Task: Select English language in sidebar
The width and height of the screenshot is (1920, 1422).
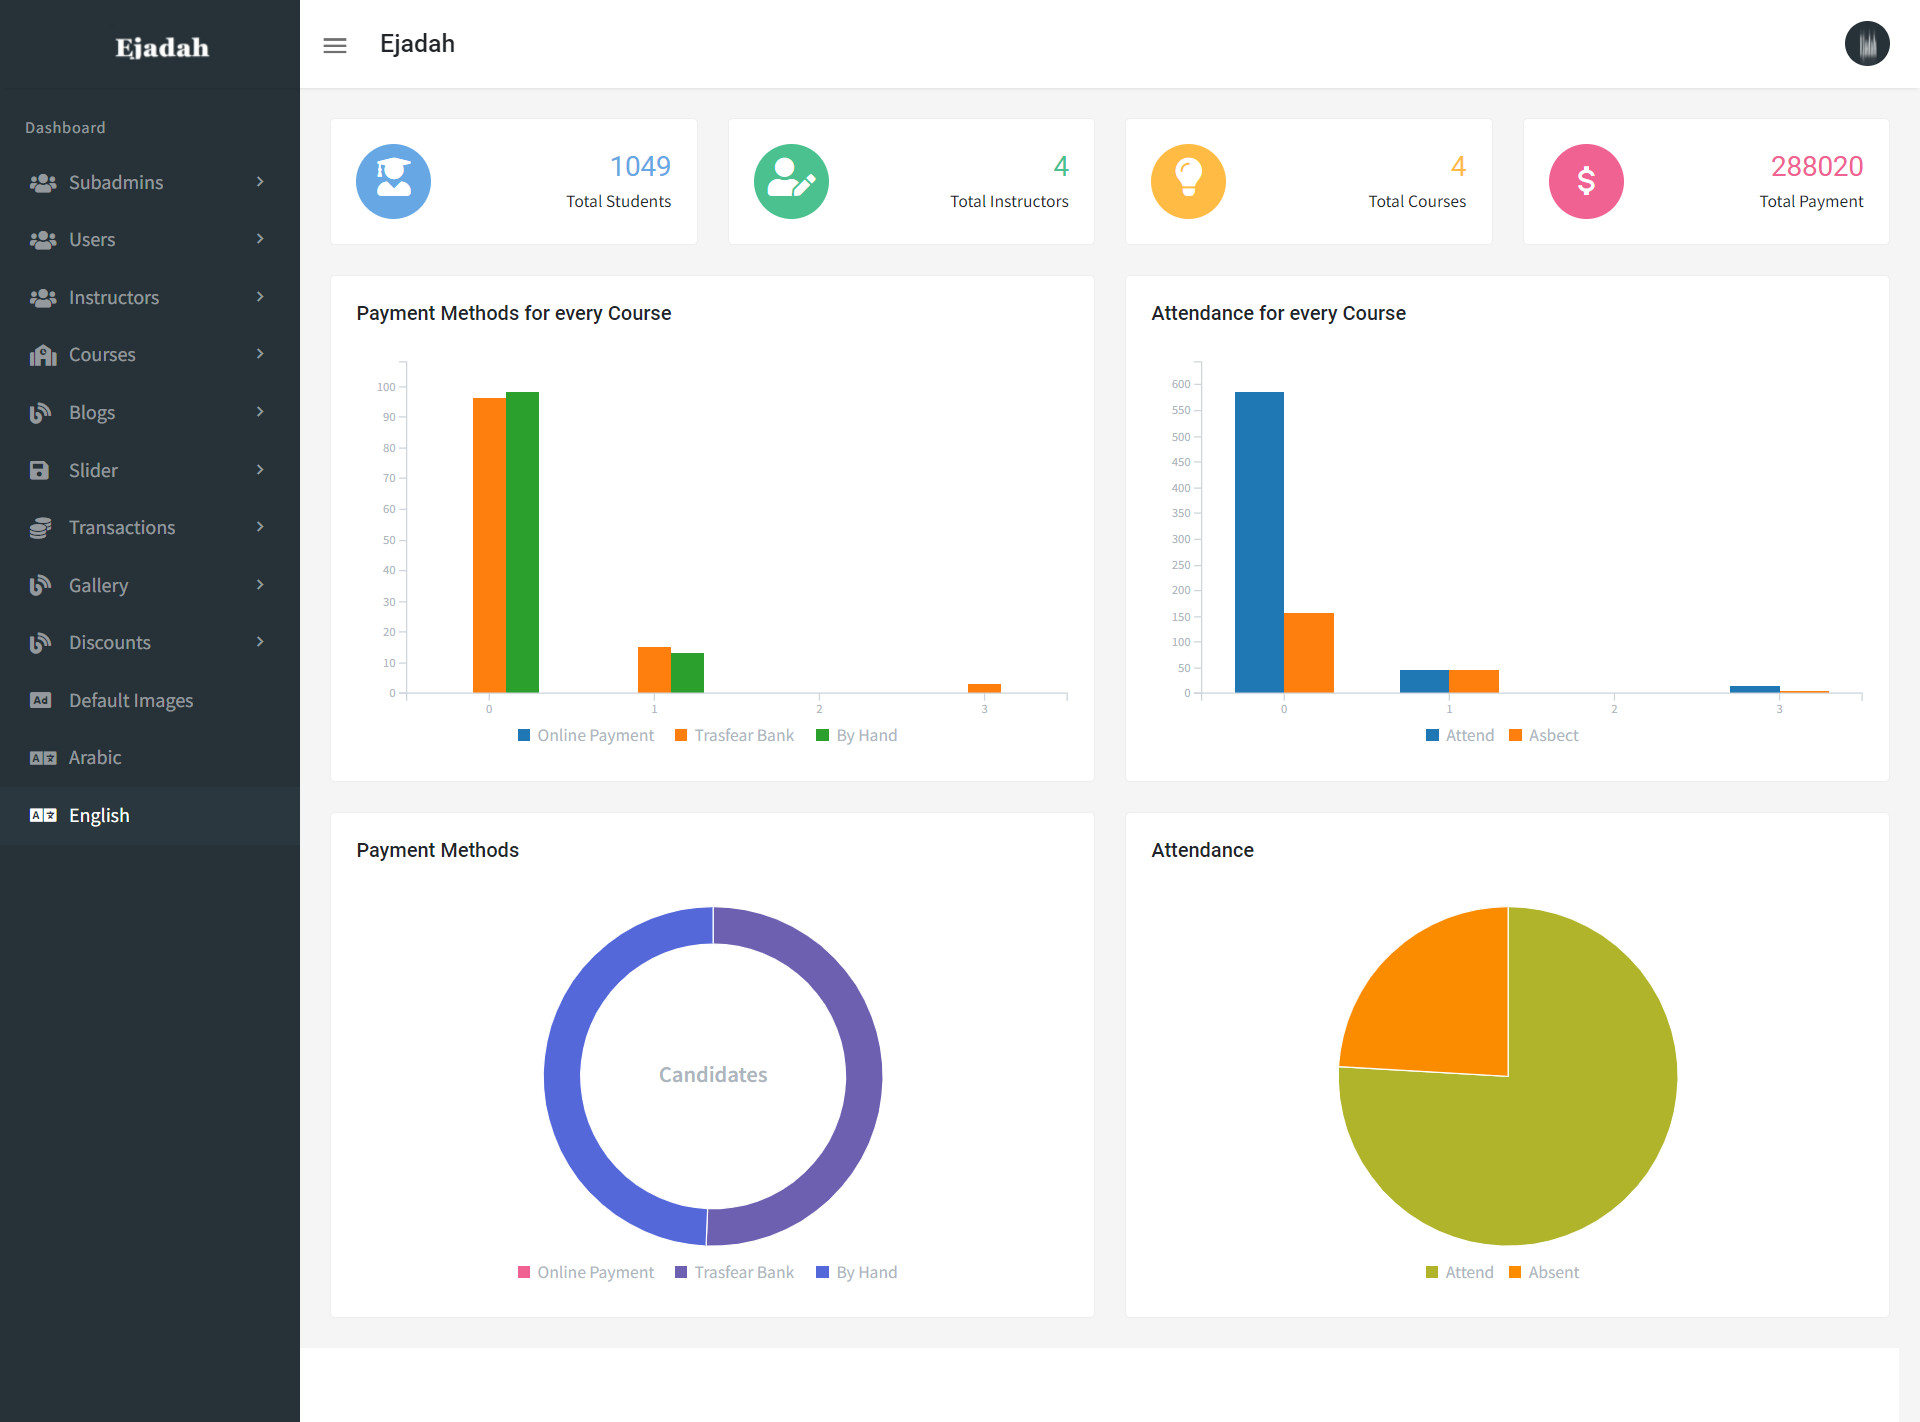Action: click(99, 815)
